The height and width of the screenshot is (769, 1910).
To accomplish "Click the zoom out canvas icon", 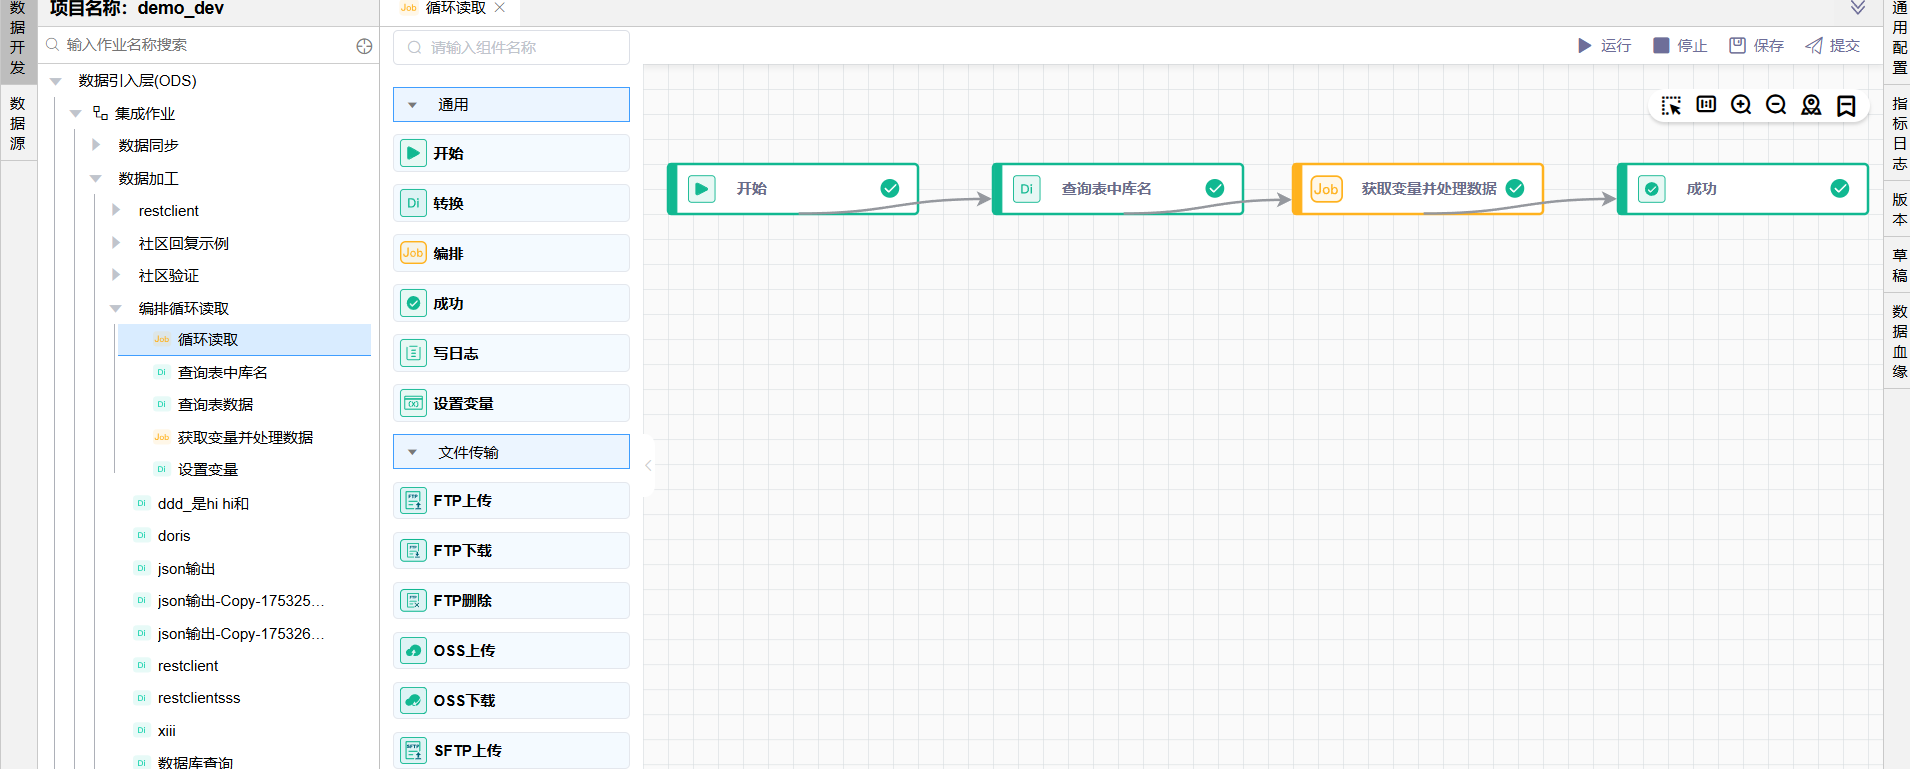I will coord(1776,105).
